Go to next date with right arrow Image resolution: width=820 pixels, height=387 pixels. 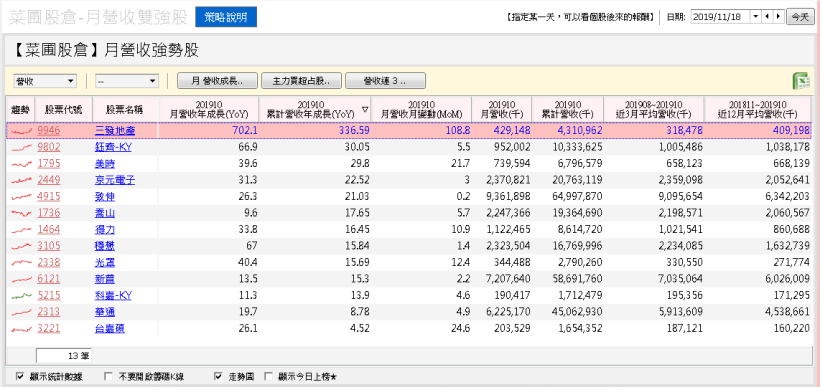(x=779, y=17)
